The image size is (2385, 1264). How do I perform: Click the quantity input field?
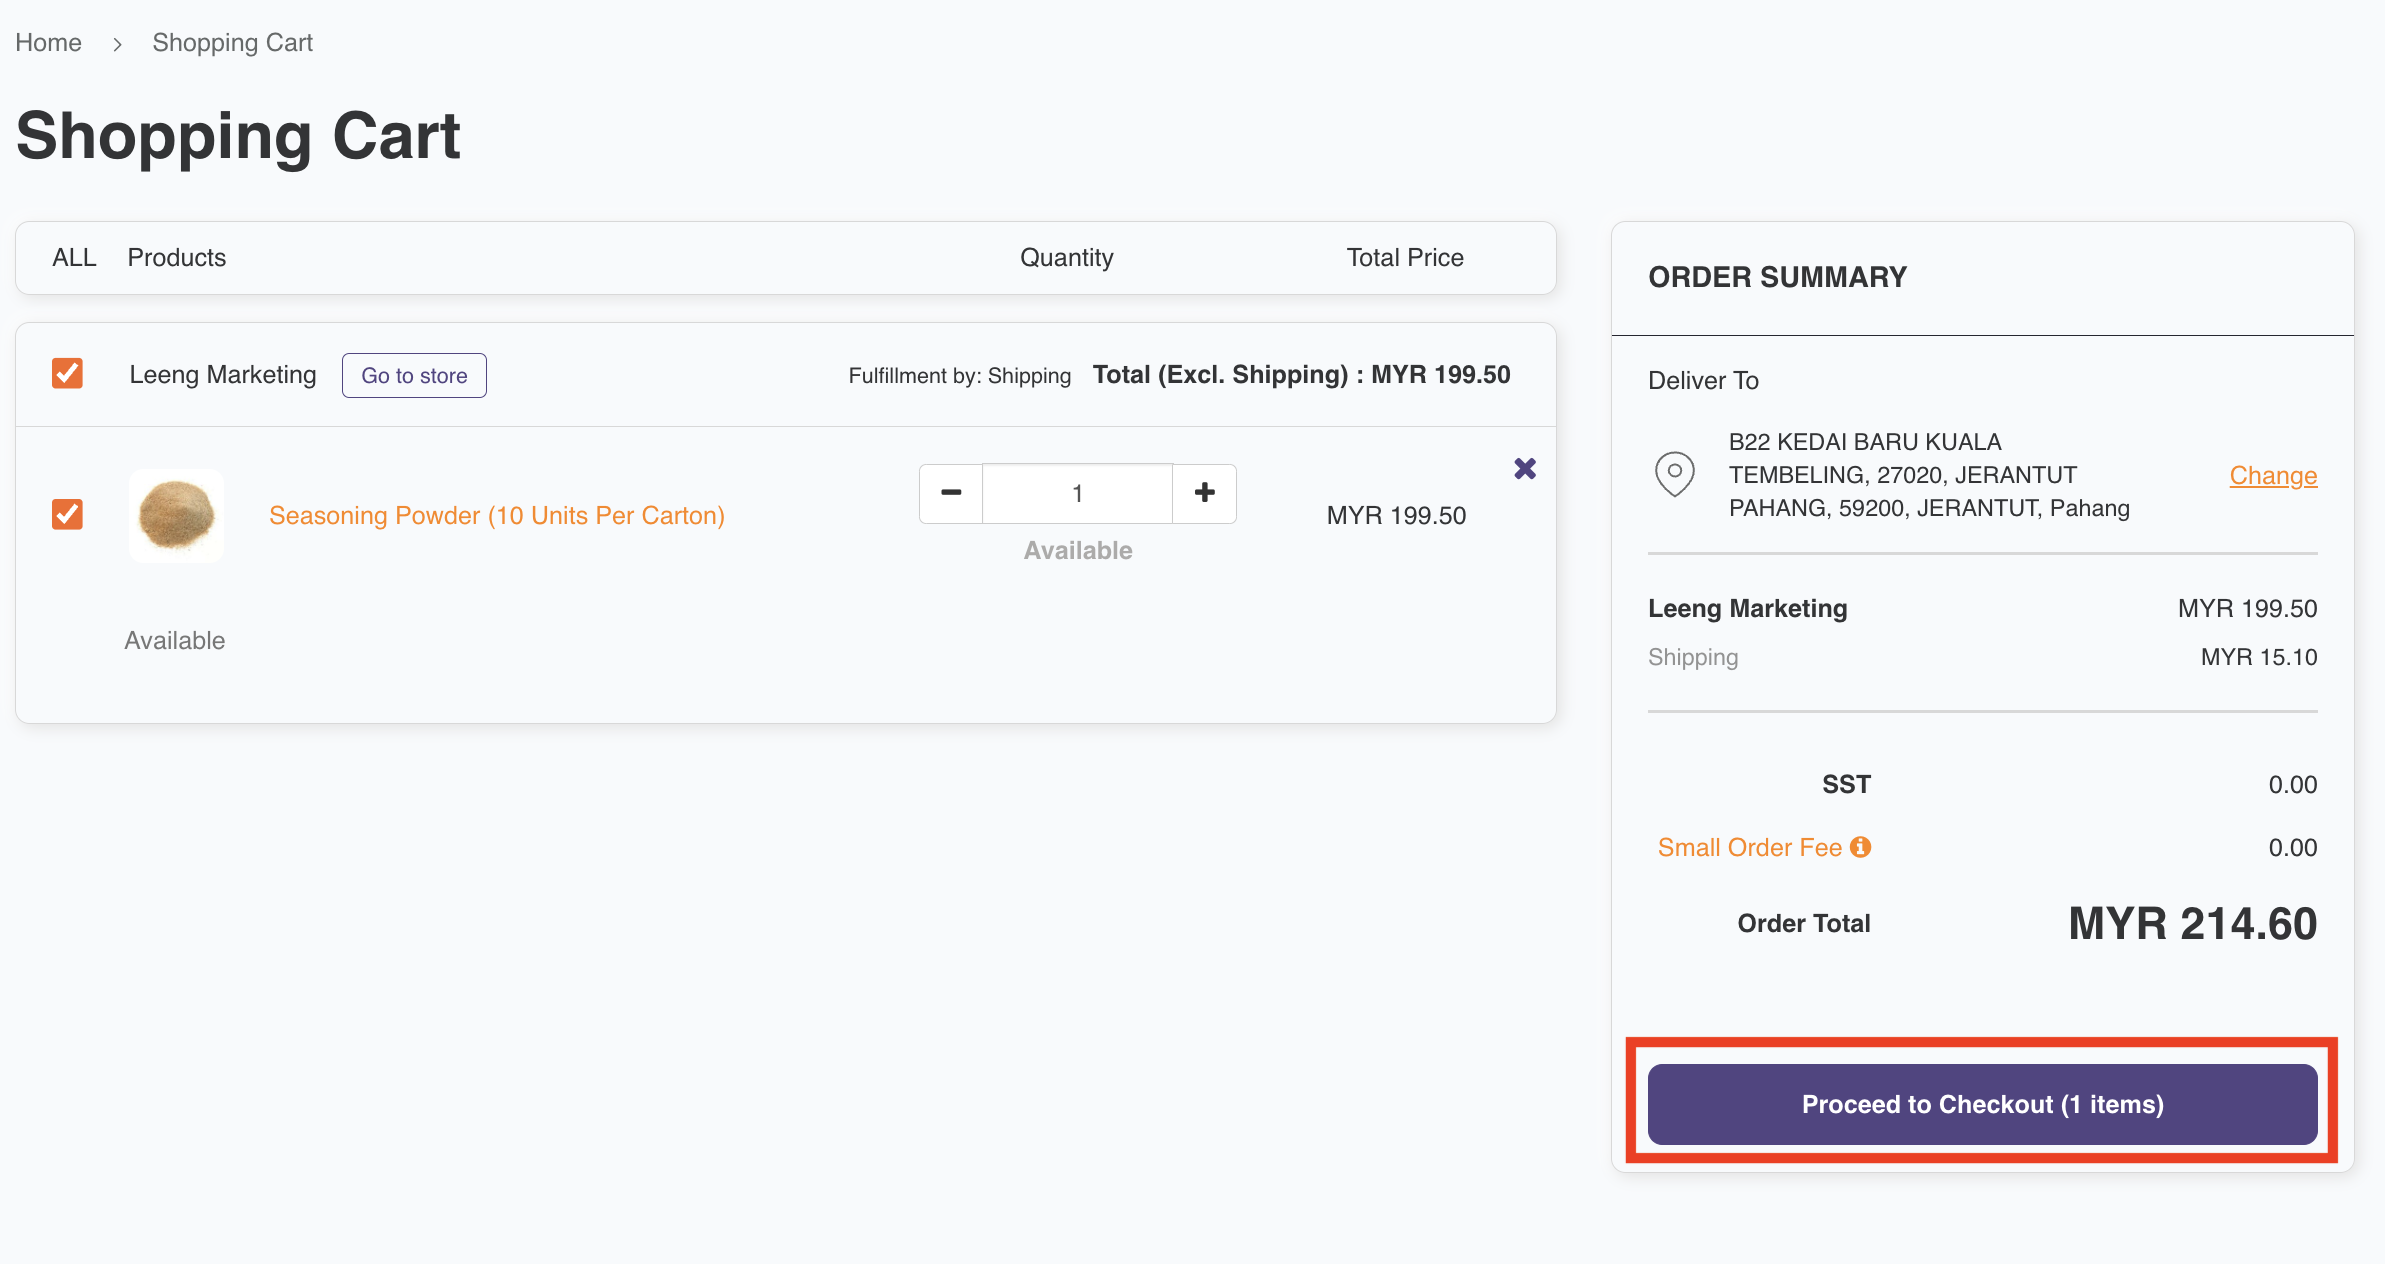1077,493
